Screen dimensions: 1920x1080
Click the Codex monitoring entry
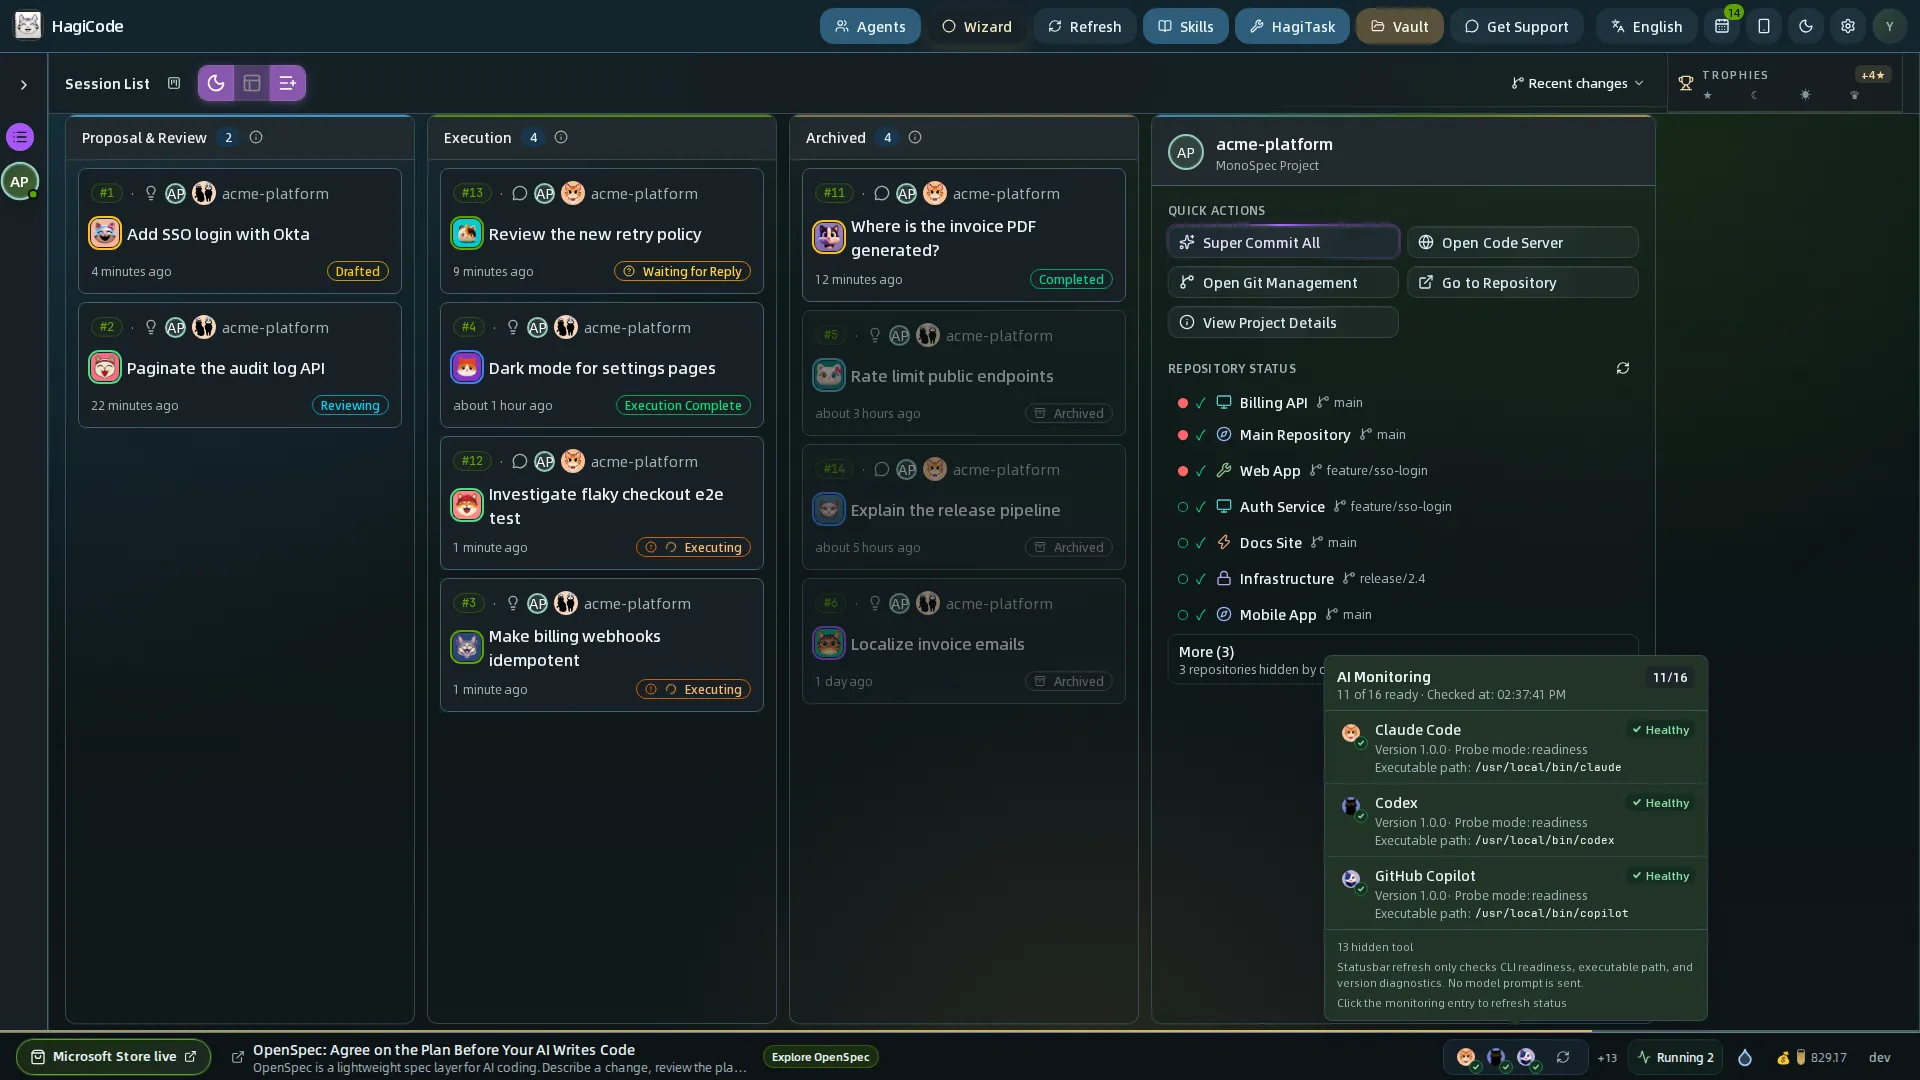1516,820
